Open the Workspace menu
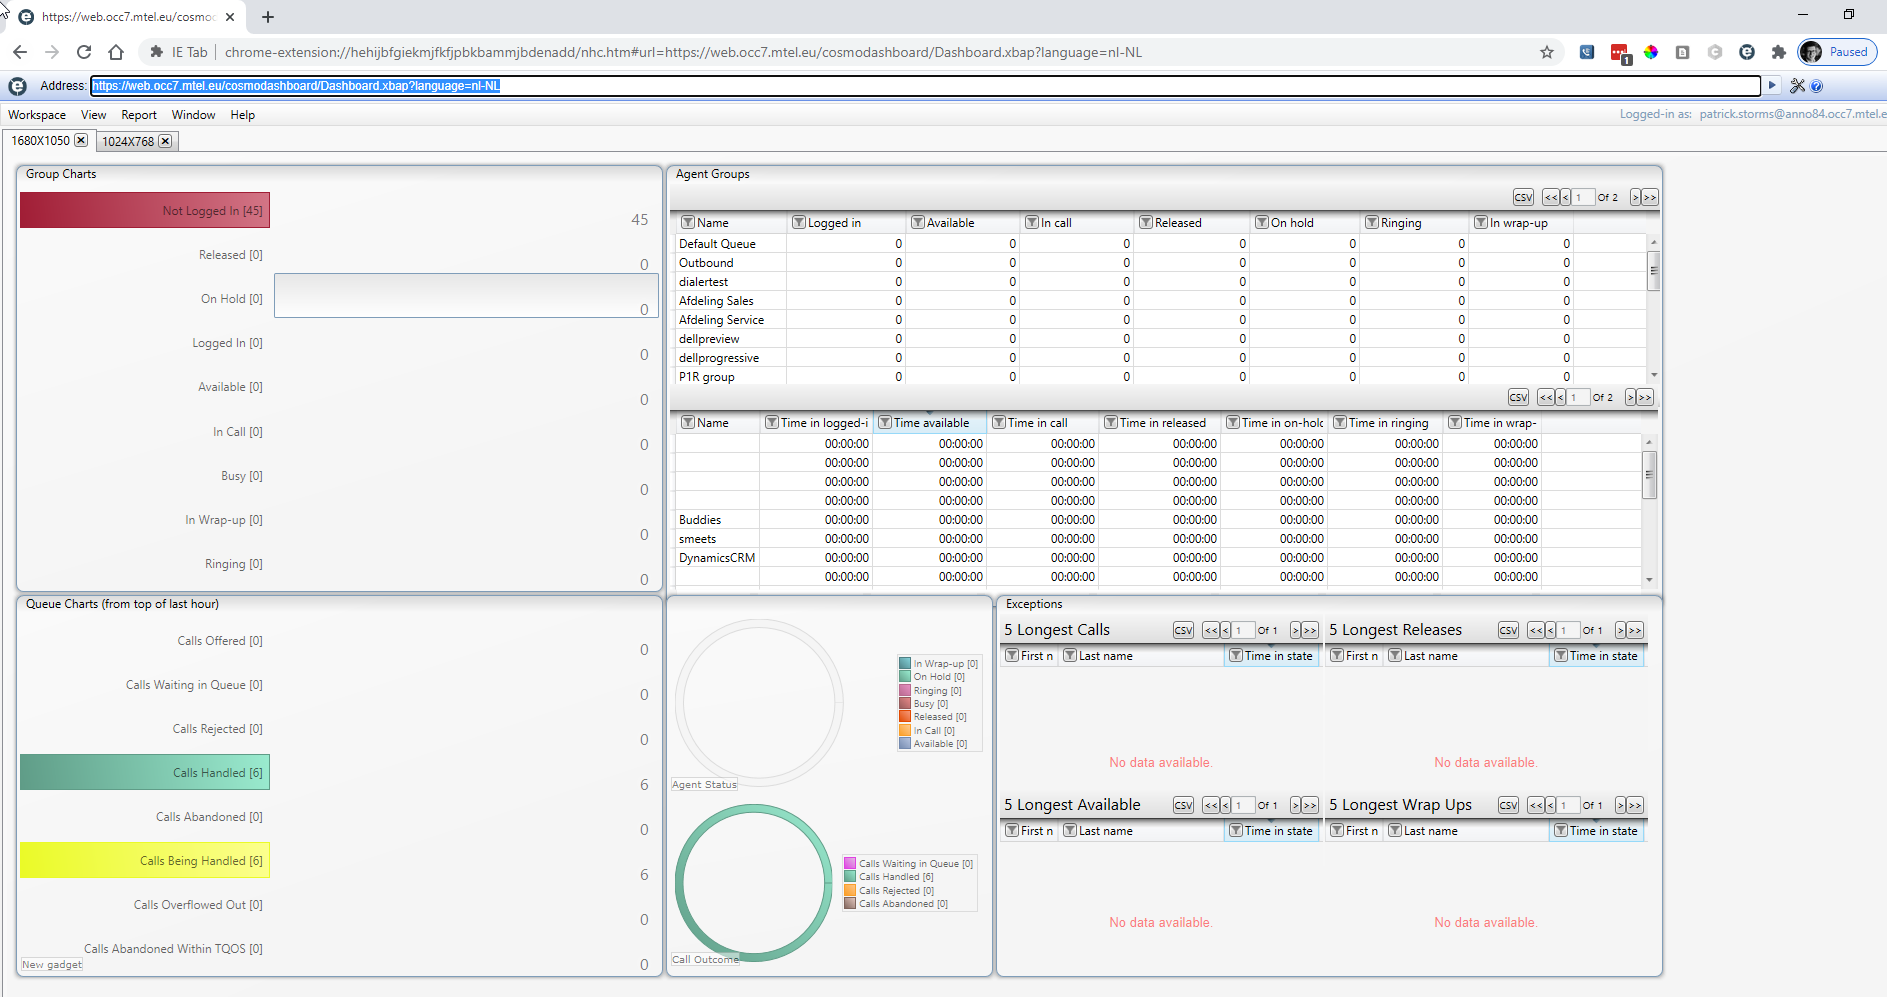The width and height of the screenshot is (1887, 997). 37,115
